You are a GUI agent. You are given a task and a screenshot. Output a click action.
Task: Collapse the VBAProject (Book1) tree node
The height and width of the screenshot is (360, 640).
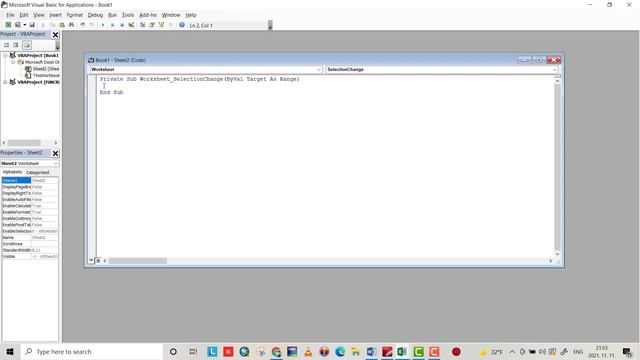(5, 55)
